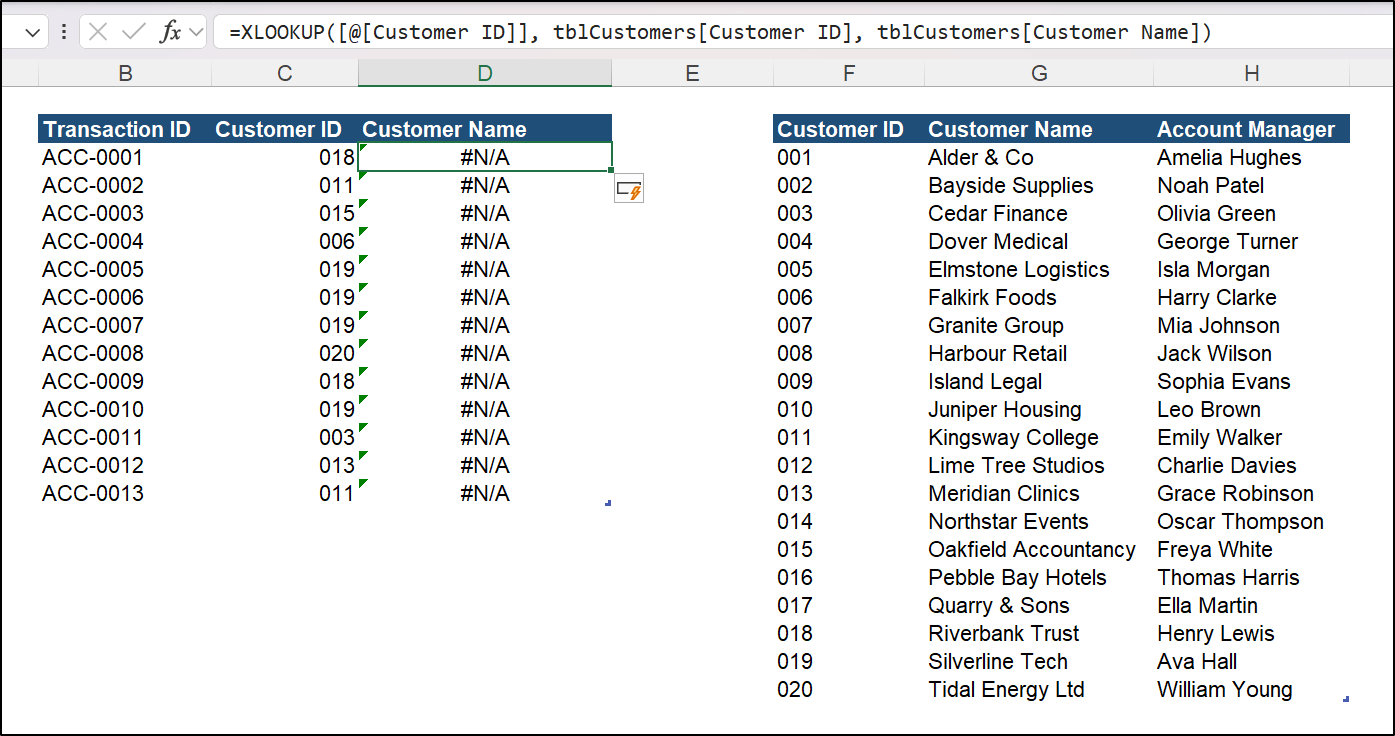Select column D header
Image resolution: width=1395 pixels, height=736 pixels.
[x=485, y=73]
